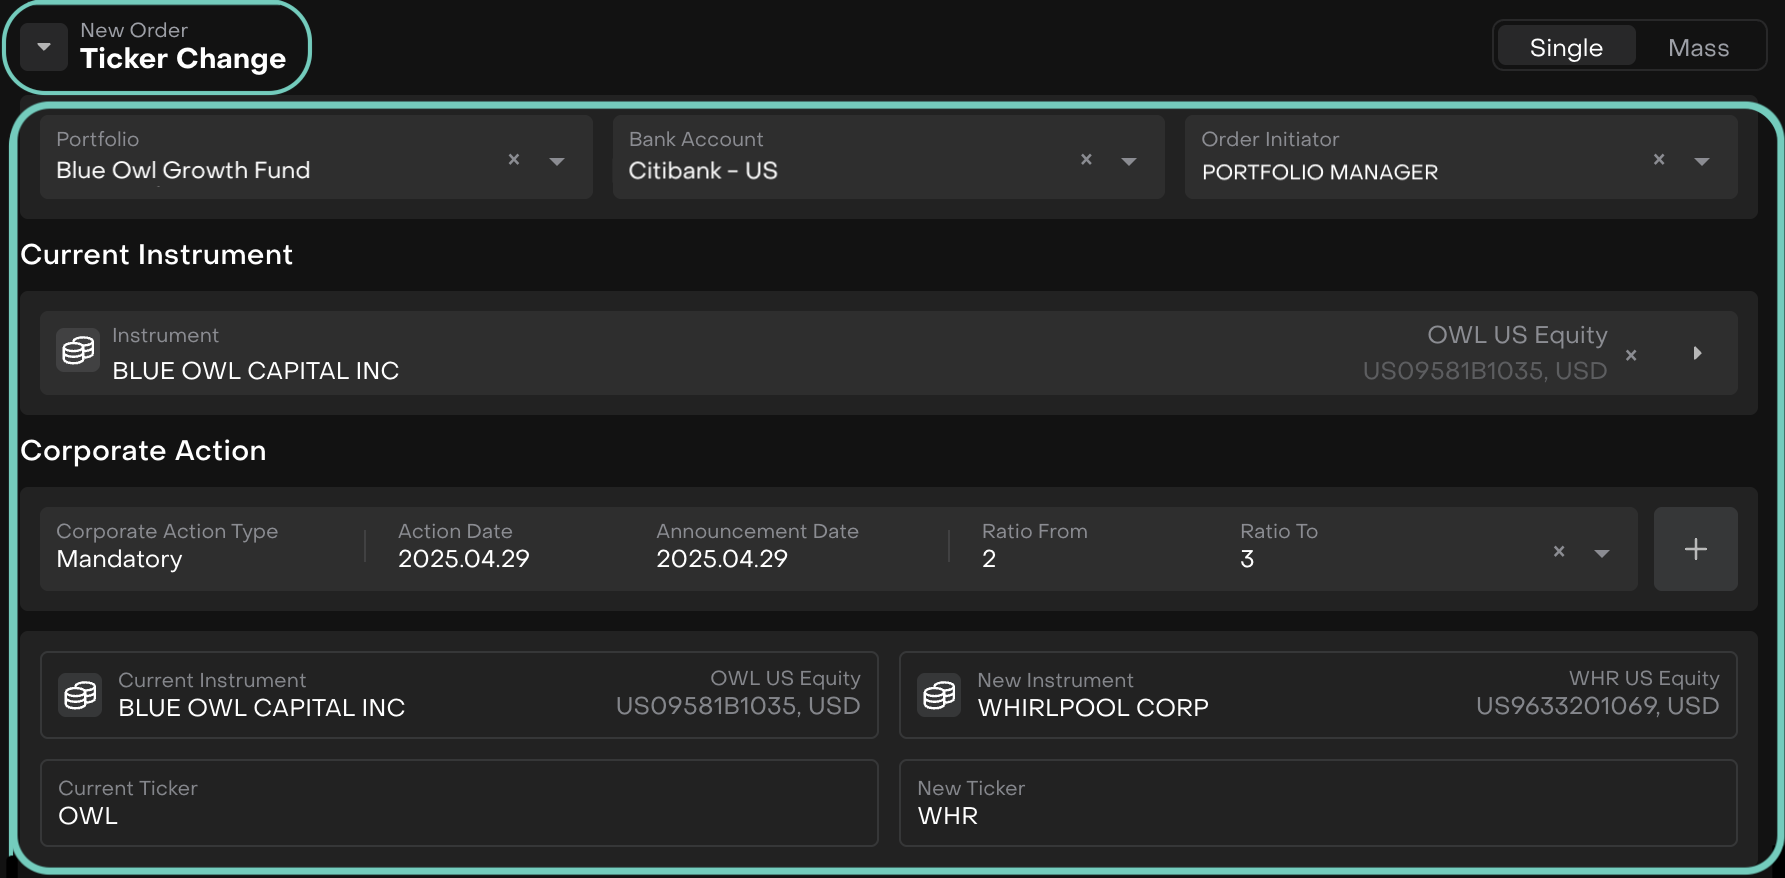Switch to Single order mode
1785x878 pixels.
tap(1565, 47)
